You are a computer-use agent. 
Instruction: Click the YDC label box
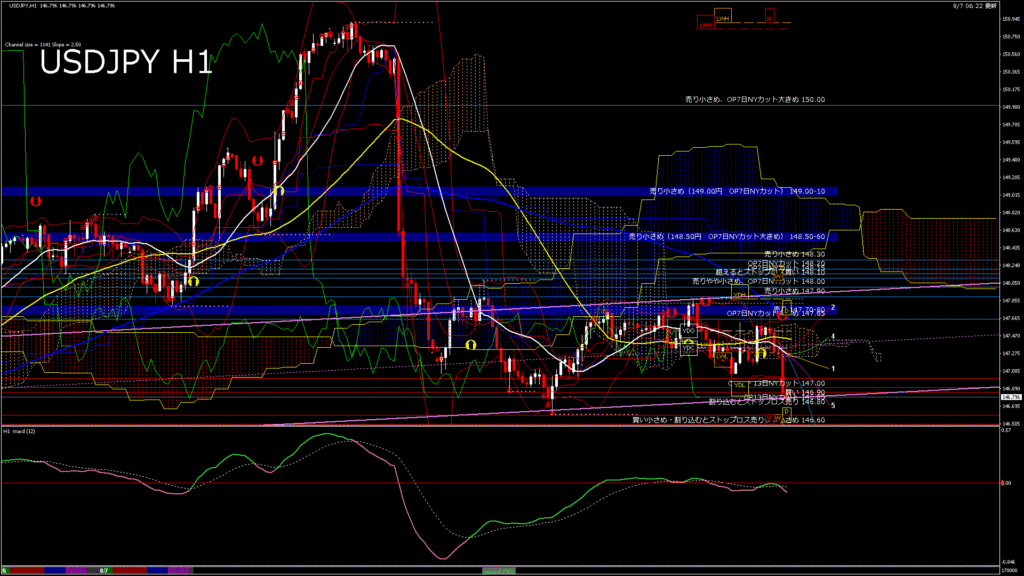[689, 350]
